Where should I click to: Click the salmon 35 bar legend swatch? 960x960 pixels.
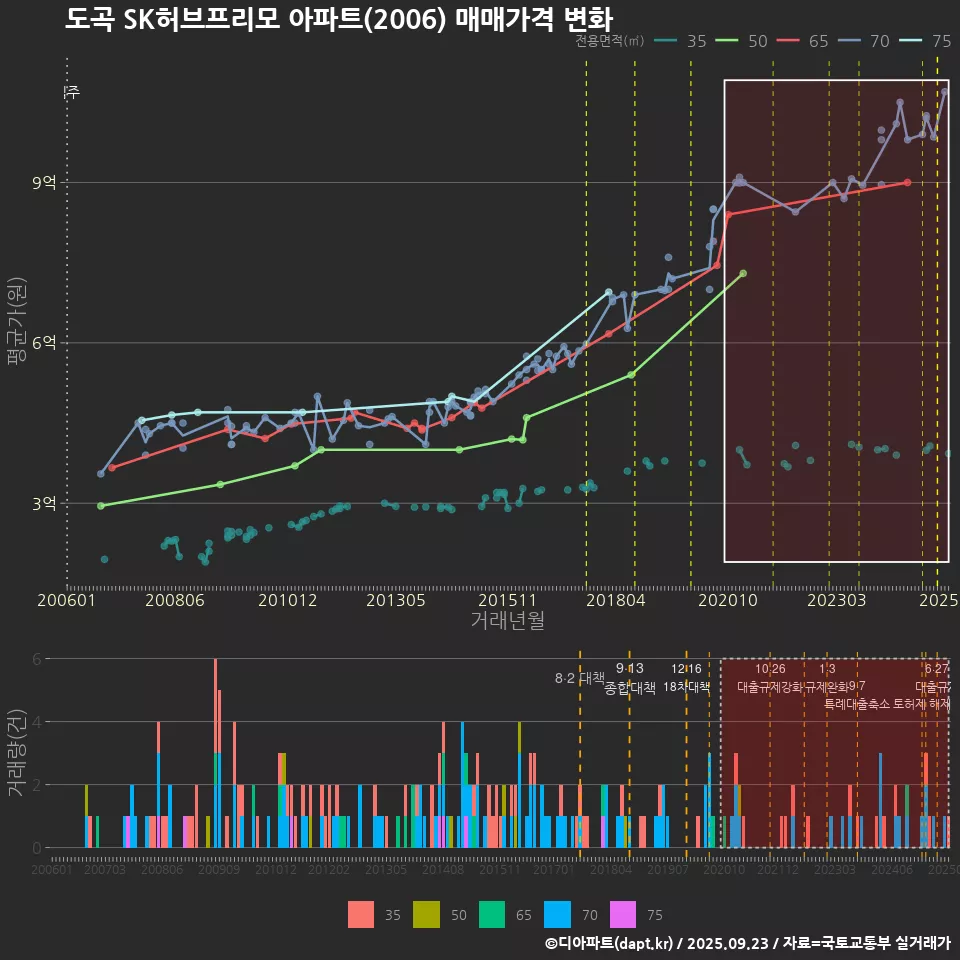361,914
